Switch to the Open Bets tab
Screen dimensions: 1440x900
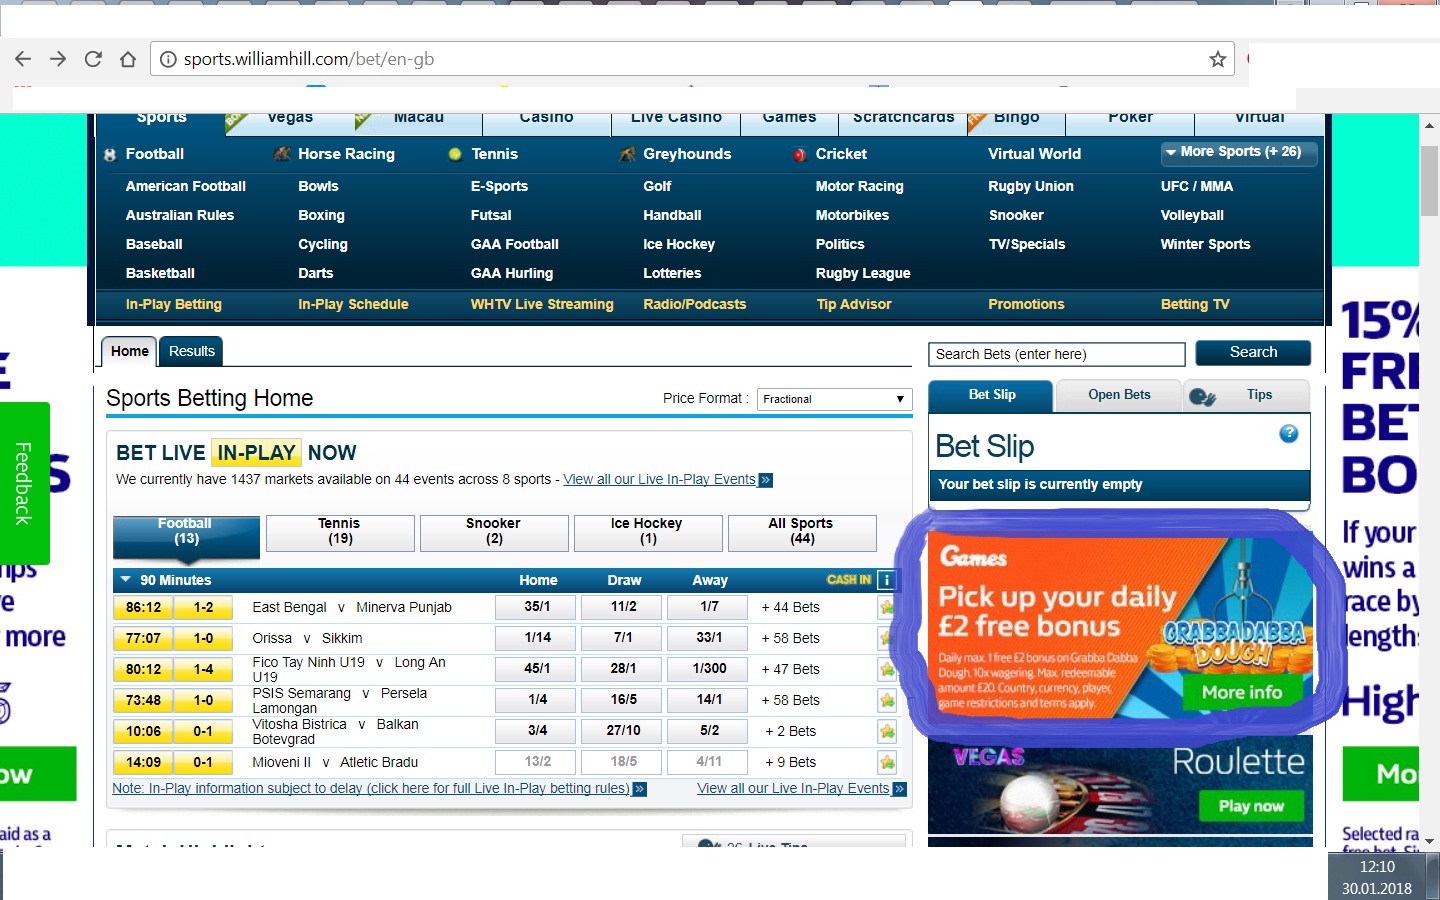coord(1119,395)
